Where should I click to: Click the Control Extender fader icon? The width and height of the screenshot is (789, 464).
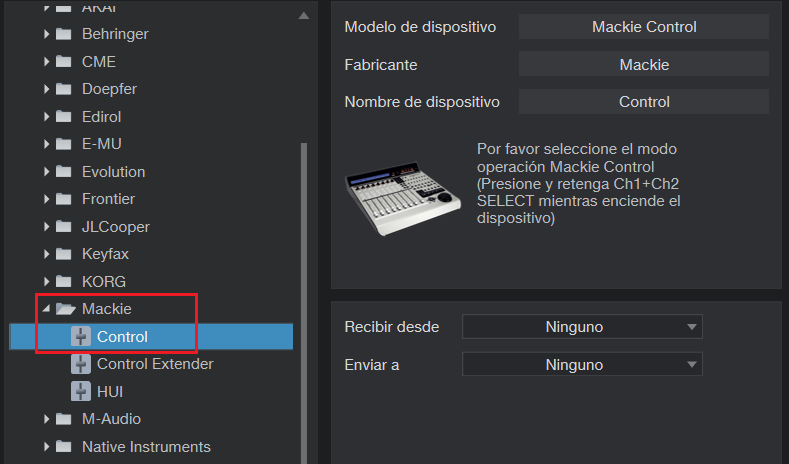click(x=81, y=364)
